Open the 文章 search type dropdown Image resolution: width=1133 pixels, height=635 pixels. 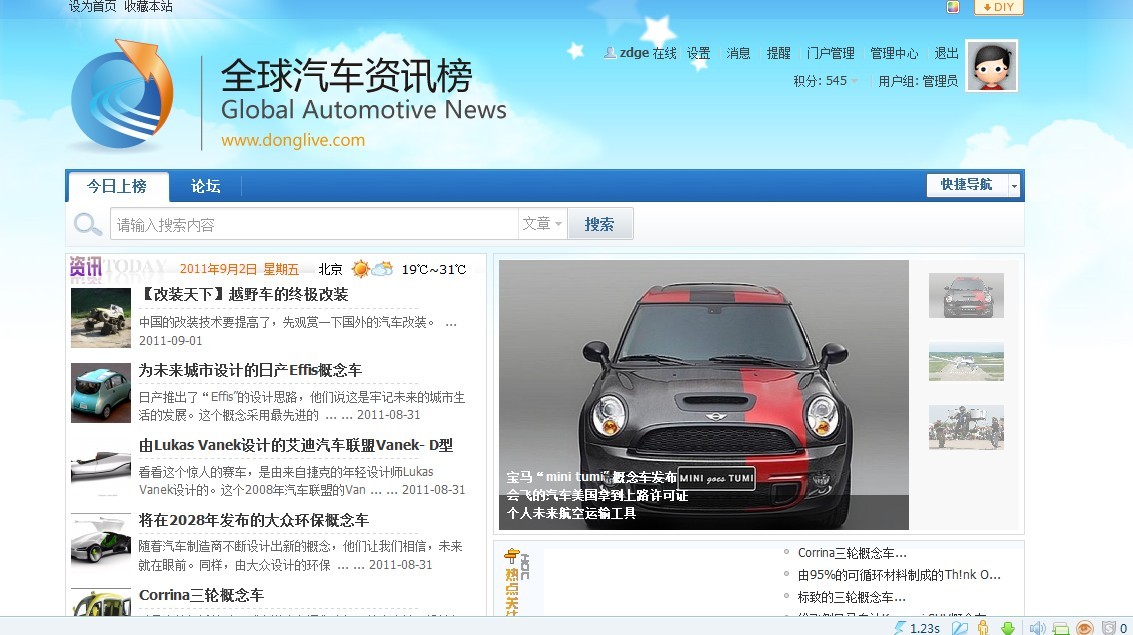tap(542, 224)
